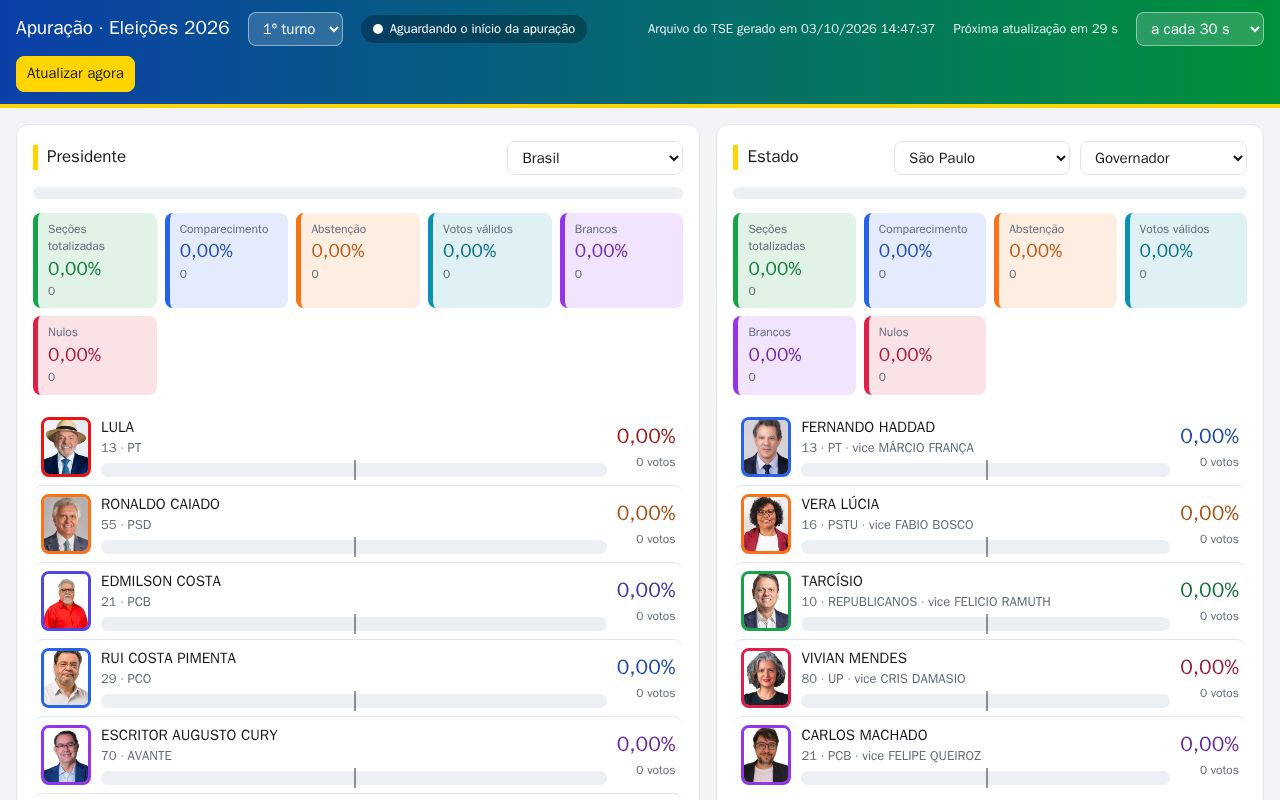The image size is (1280, 800).
Task: Click the candidate name 'VERA LÚCIA'
Action: 840,504
